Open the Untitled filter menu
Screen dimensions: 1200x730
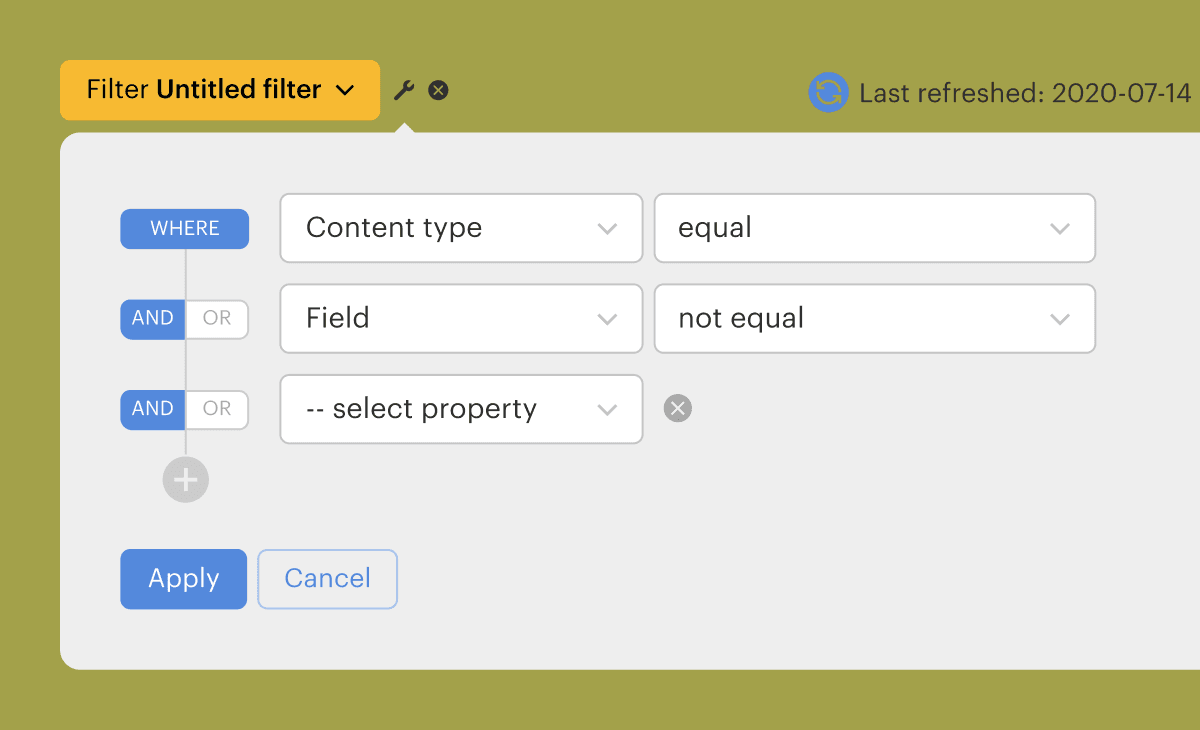219,90
